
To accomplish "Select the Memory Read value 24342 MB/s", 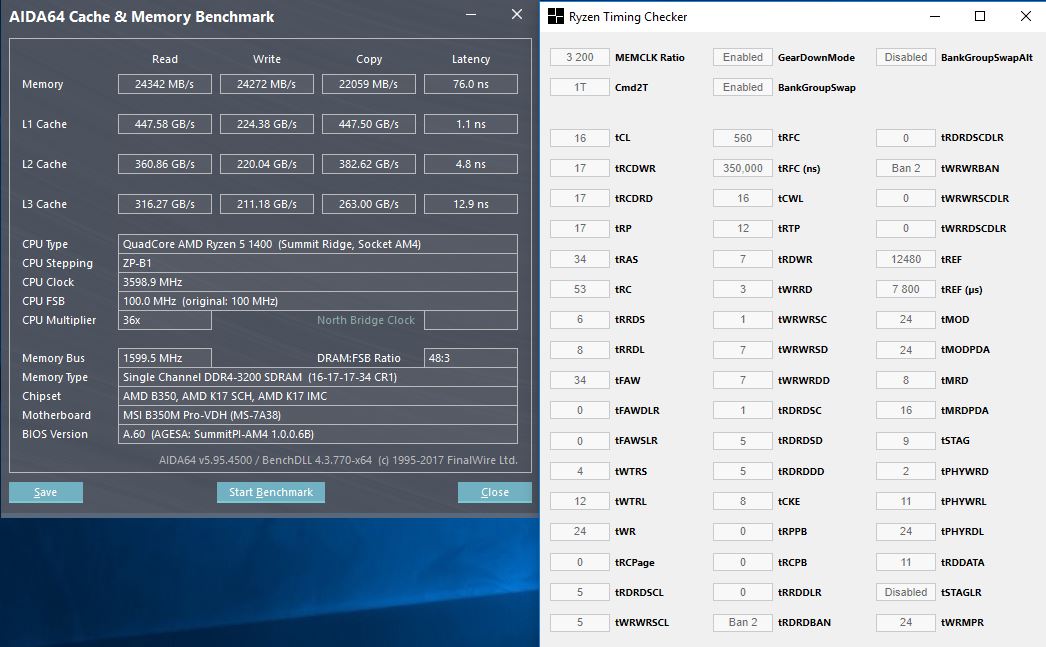I will pyautogui.click(x=165, y=84).
